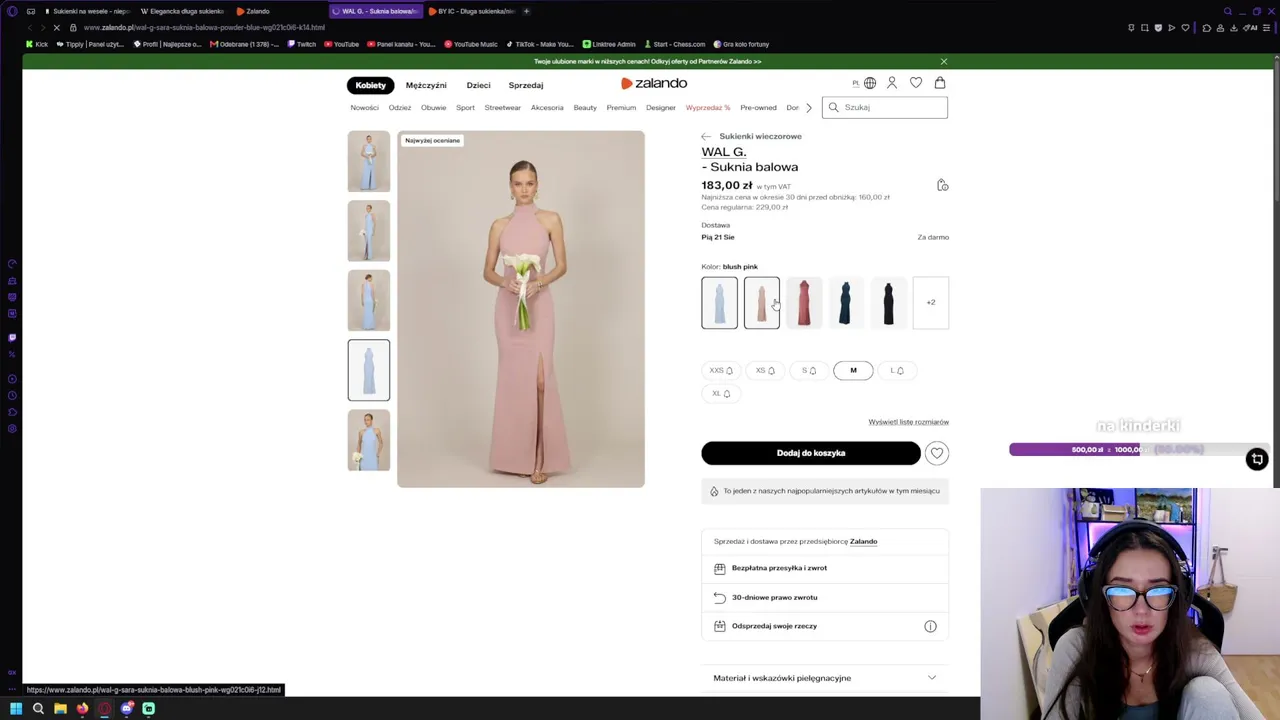Open Firefox from taskbar

(x=82, y=709)
